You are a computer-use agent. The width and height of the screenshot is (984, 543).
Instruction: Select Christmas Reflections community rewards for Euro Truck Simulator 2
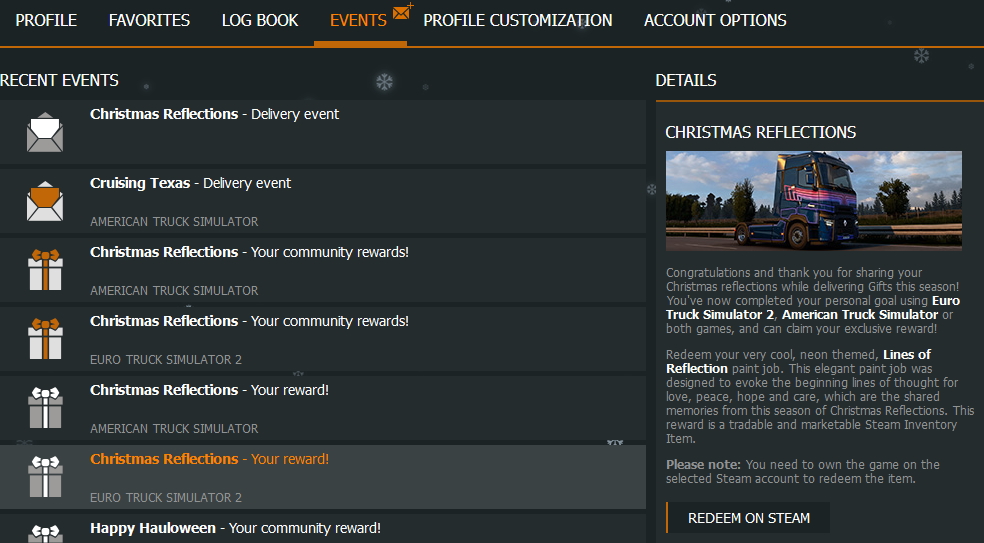click(x=323, y=340)
